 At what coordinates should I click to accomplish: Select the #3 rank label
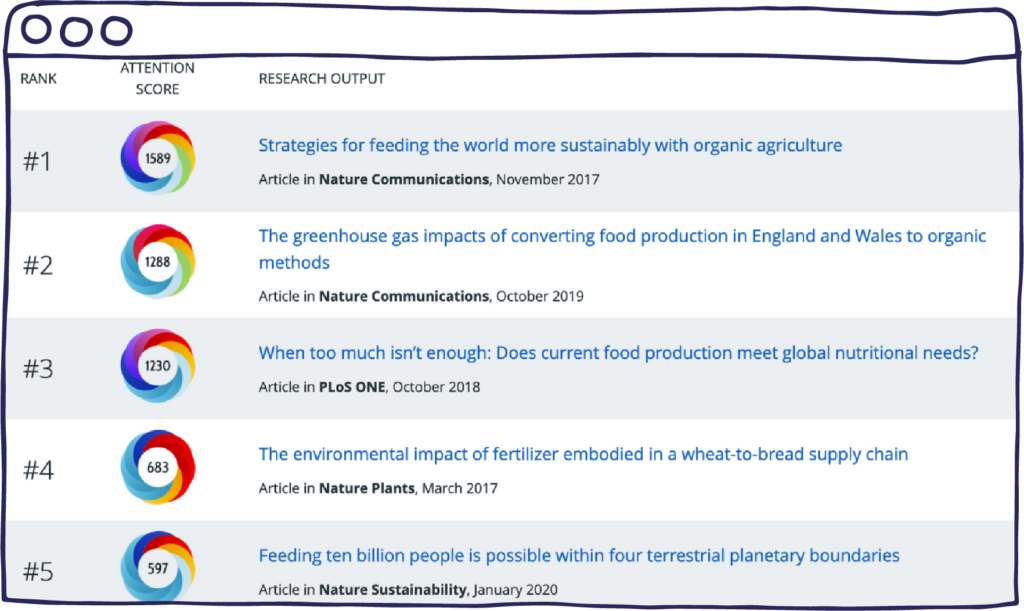[x=38, y=369]
